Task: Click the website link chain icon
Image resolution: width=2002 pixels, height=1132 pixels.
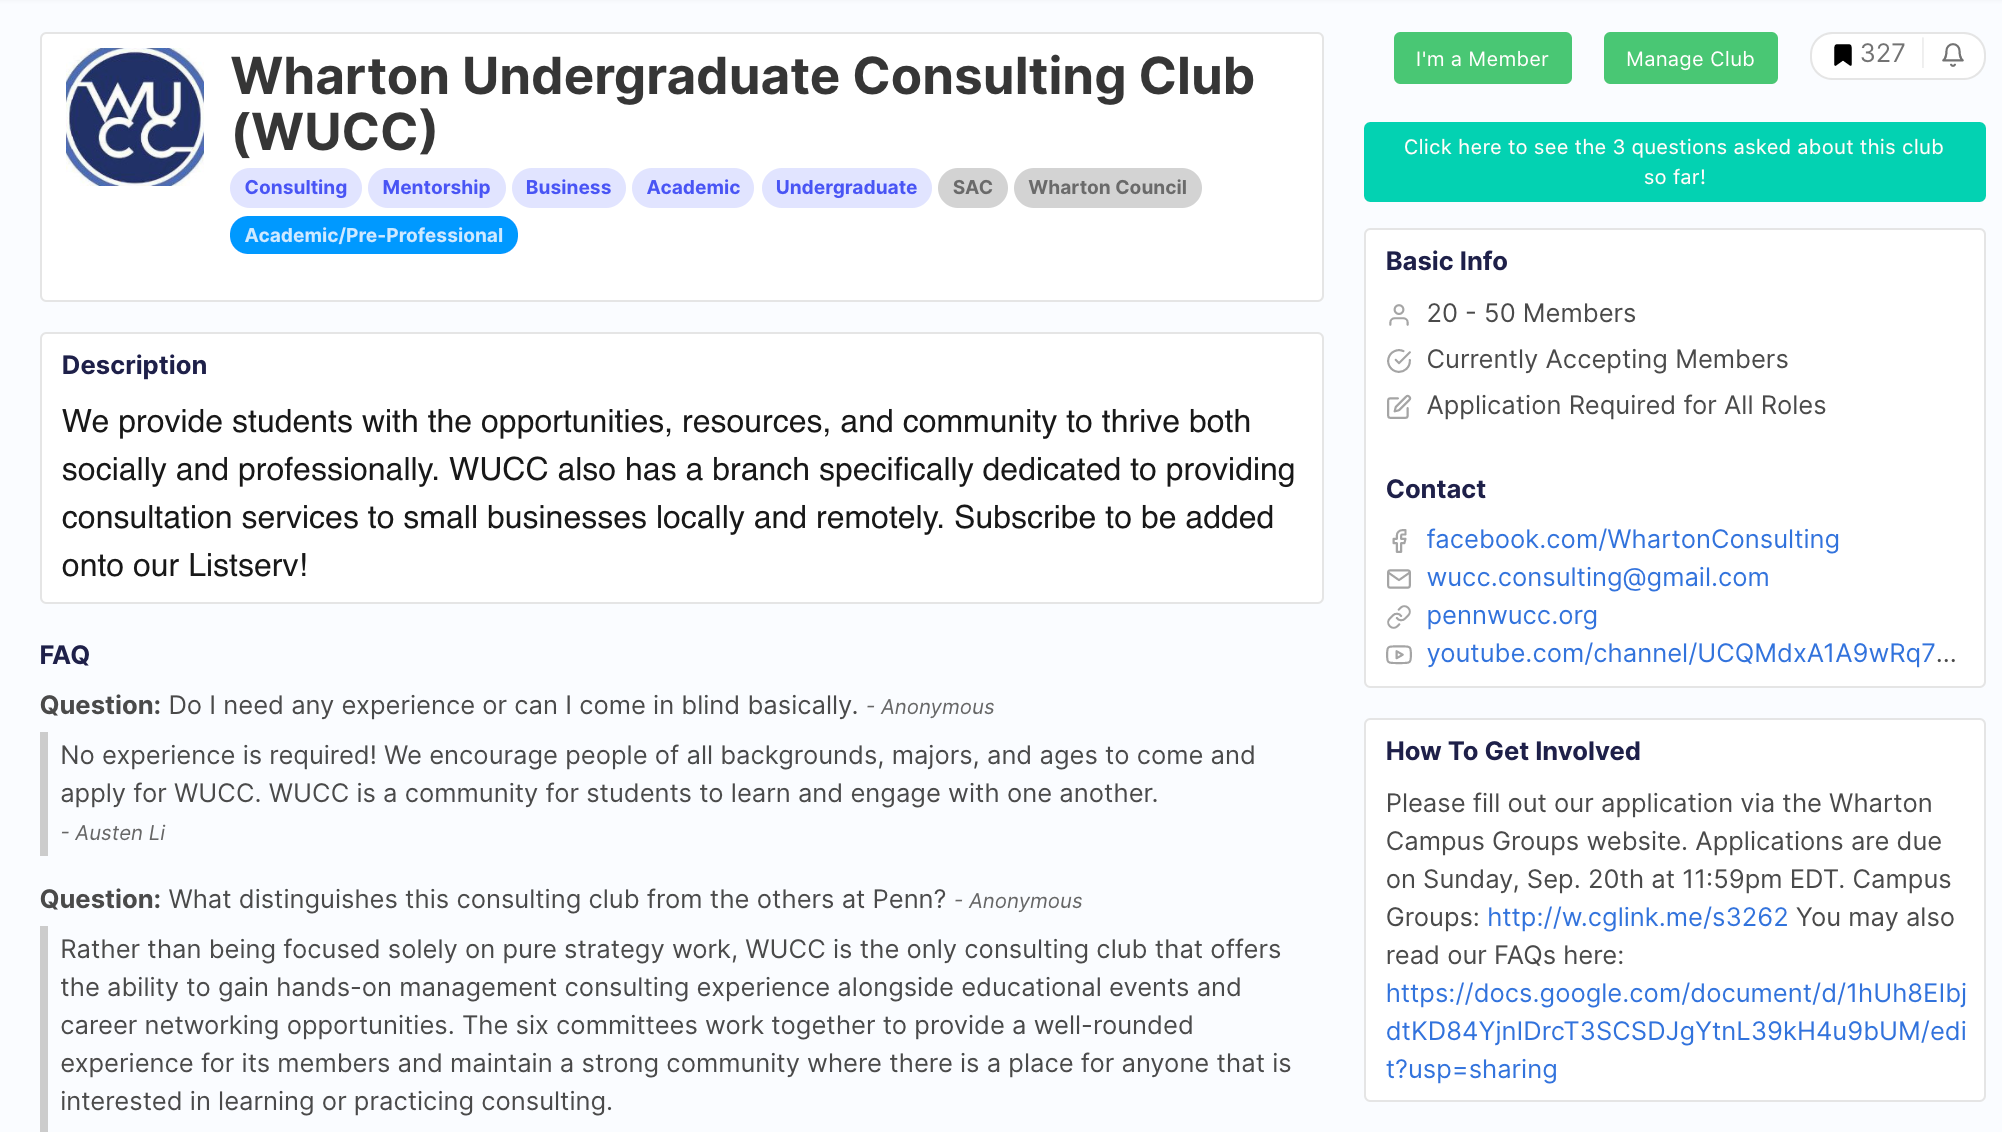Action: [1399, 617]
